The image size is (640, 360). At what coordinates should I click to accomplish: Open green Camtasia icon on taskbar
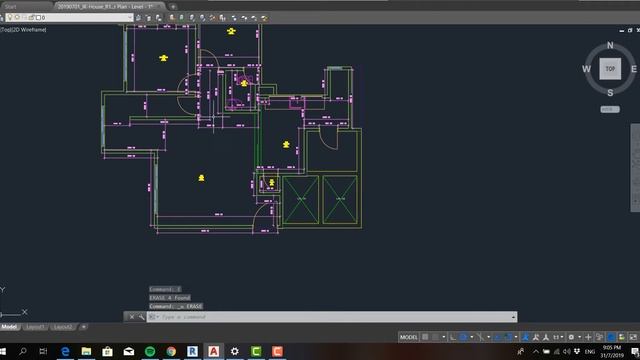[x=256, y=351]
